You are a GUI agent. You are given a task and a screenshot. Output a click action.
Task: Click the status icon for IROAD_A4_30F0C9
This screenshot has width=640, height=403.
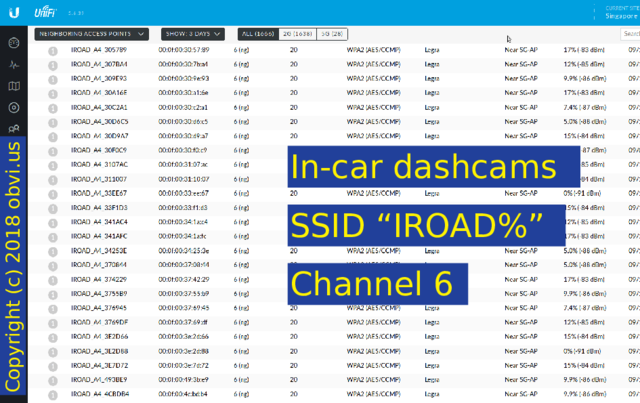pos(53,151)
